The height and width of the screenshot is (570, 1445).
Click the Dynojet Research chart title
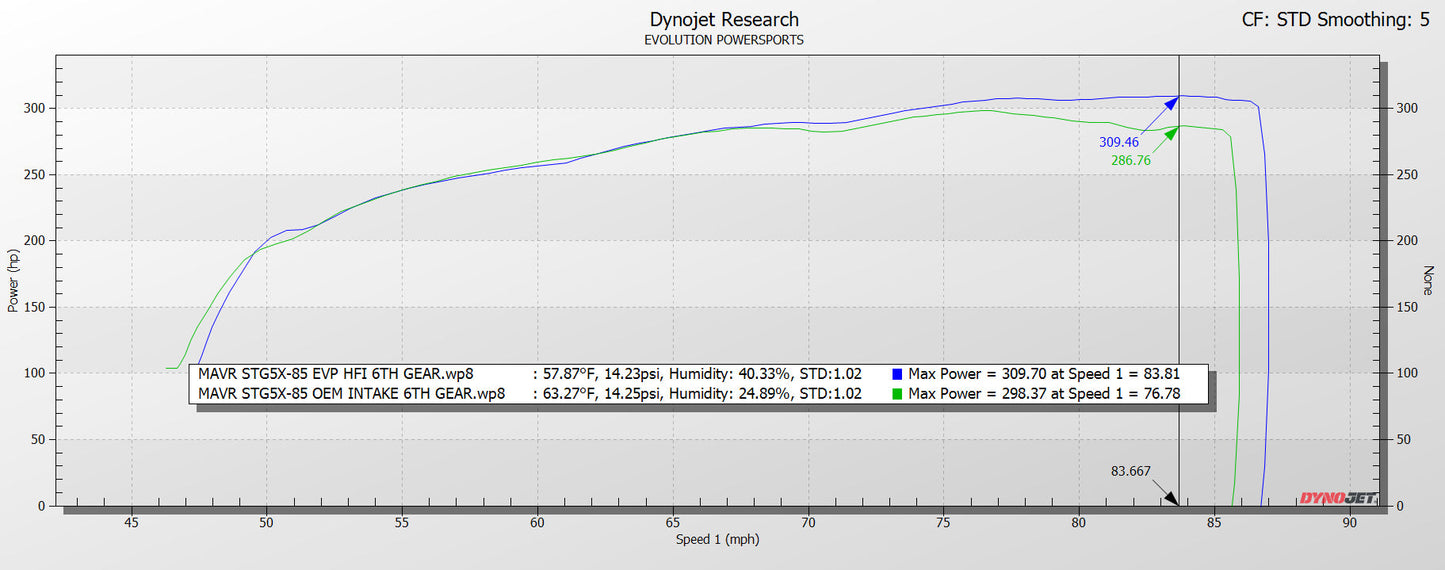click(x=724, y=19)
